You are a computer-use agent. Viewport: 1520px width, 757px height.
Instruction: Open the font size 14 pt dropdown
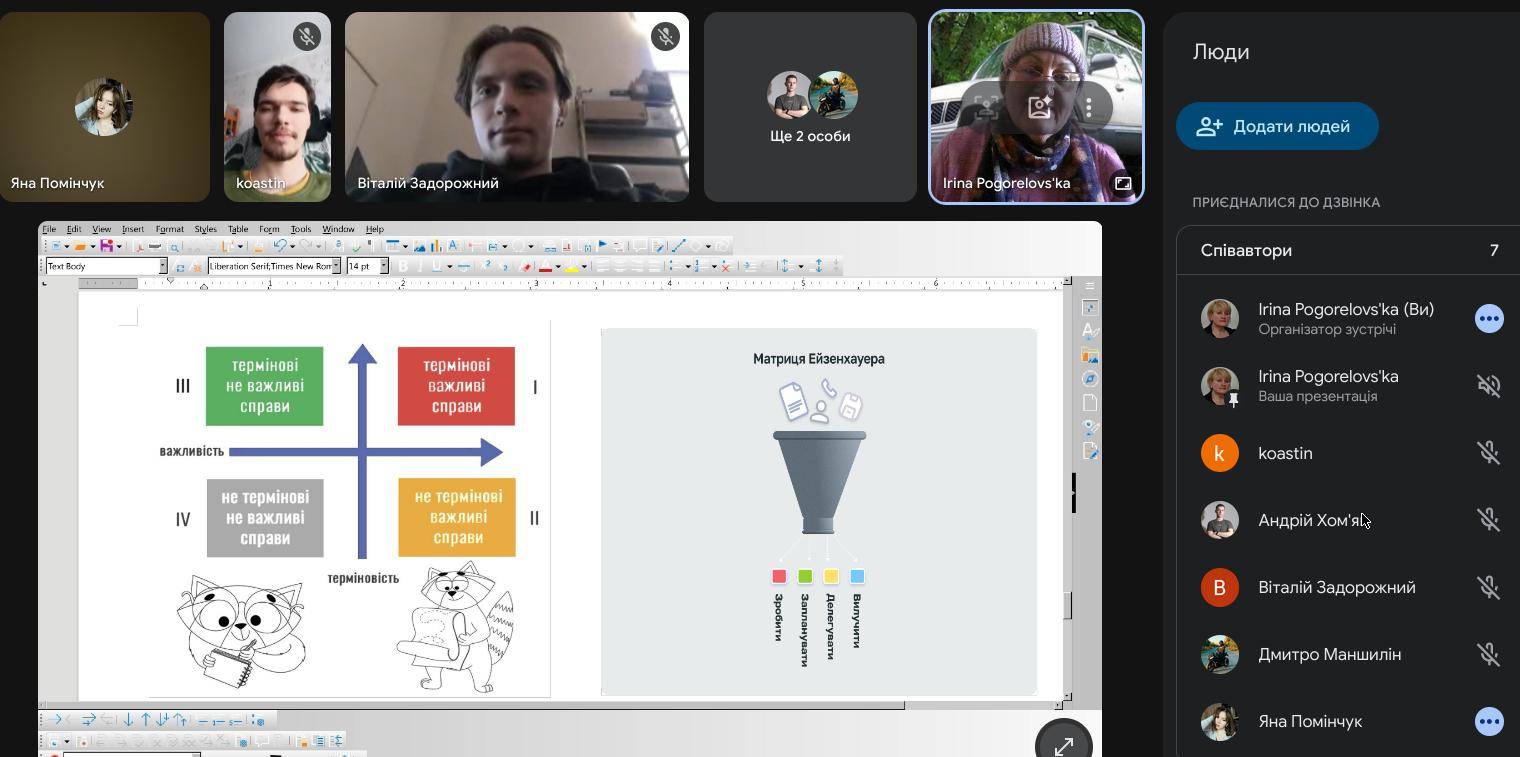pyautogui.click(x=381, y=266)
